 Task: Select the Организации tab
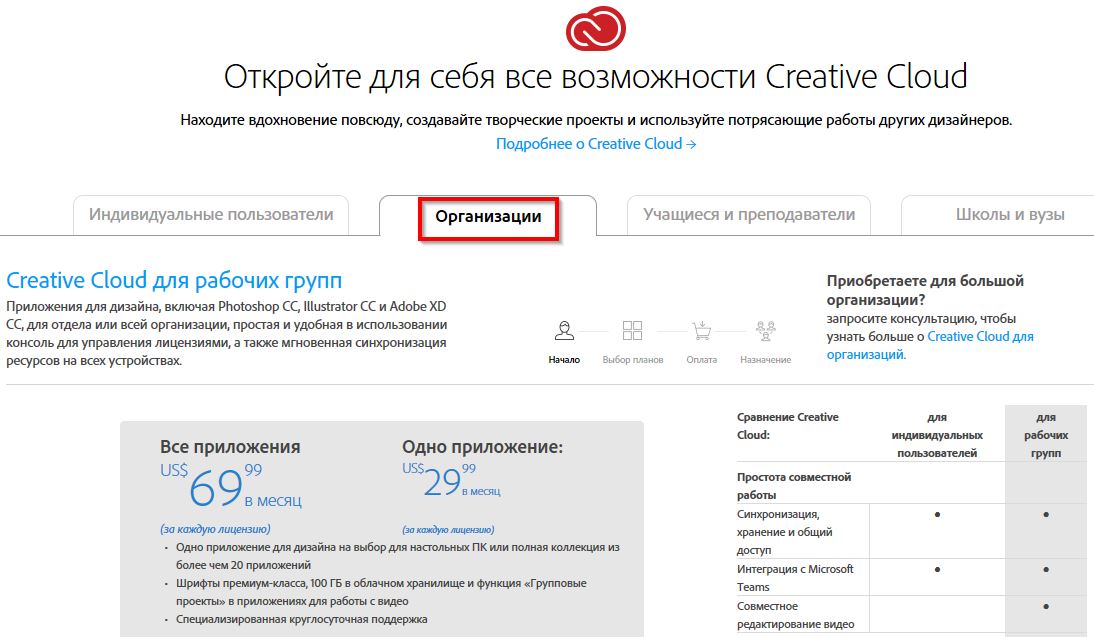tap(488, 216)
